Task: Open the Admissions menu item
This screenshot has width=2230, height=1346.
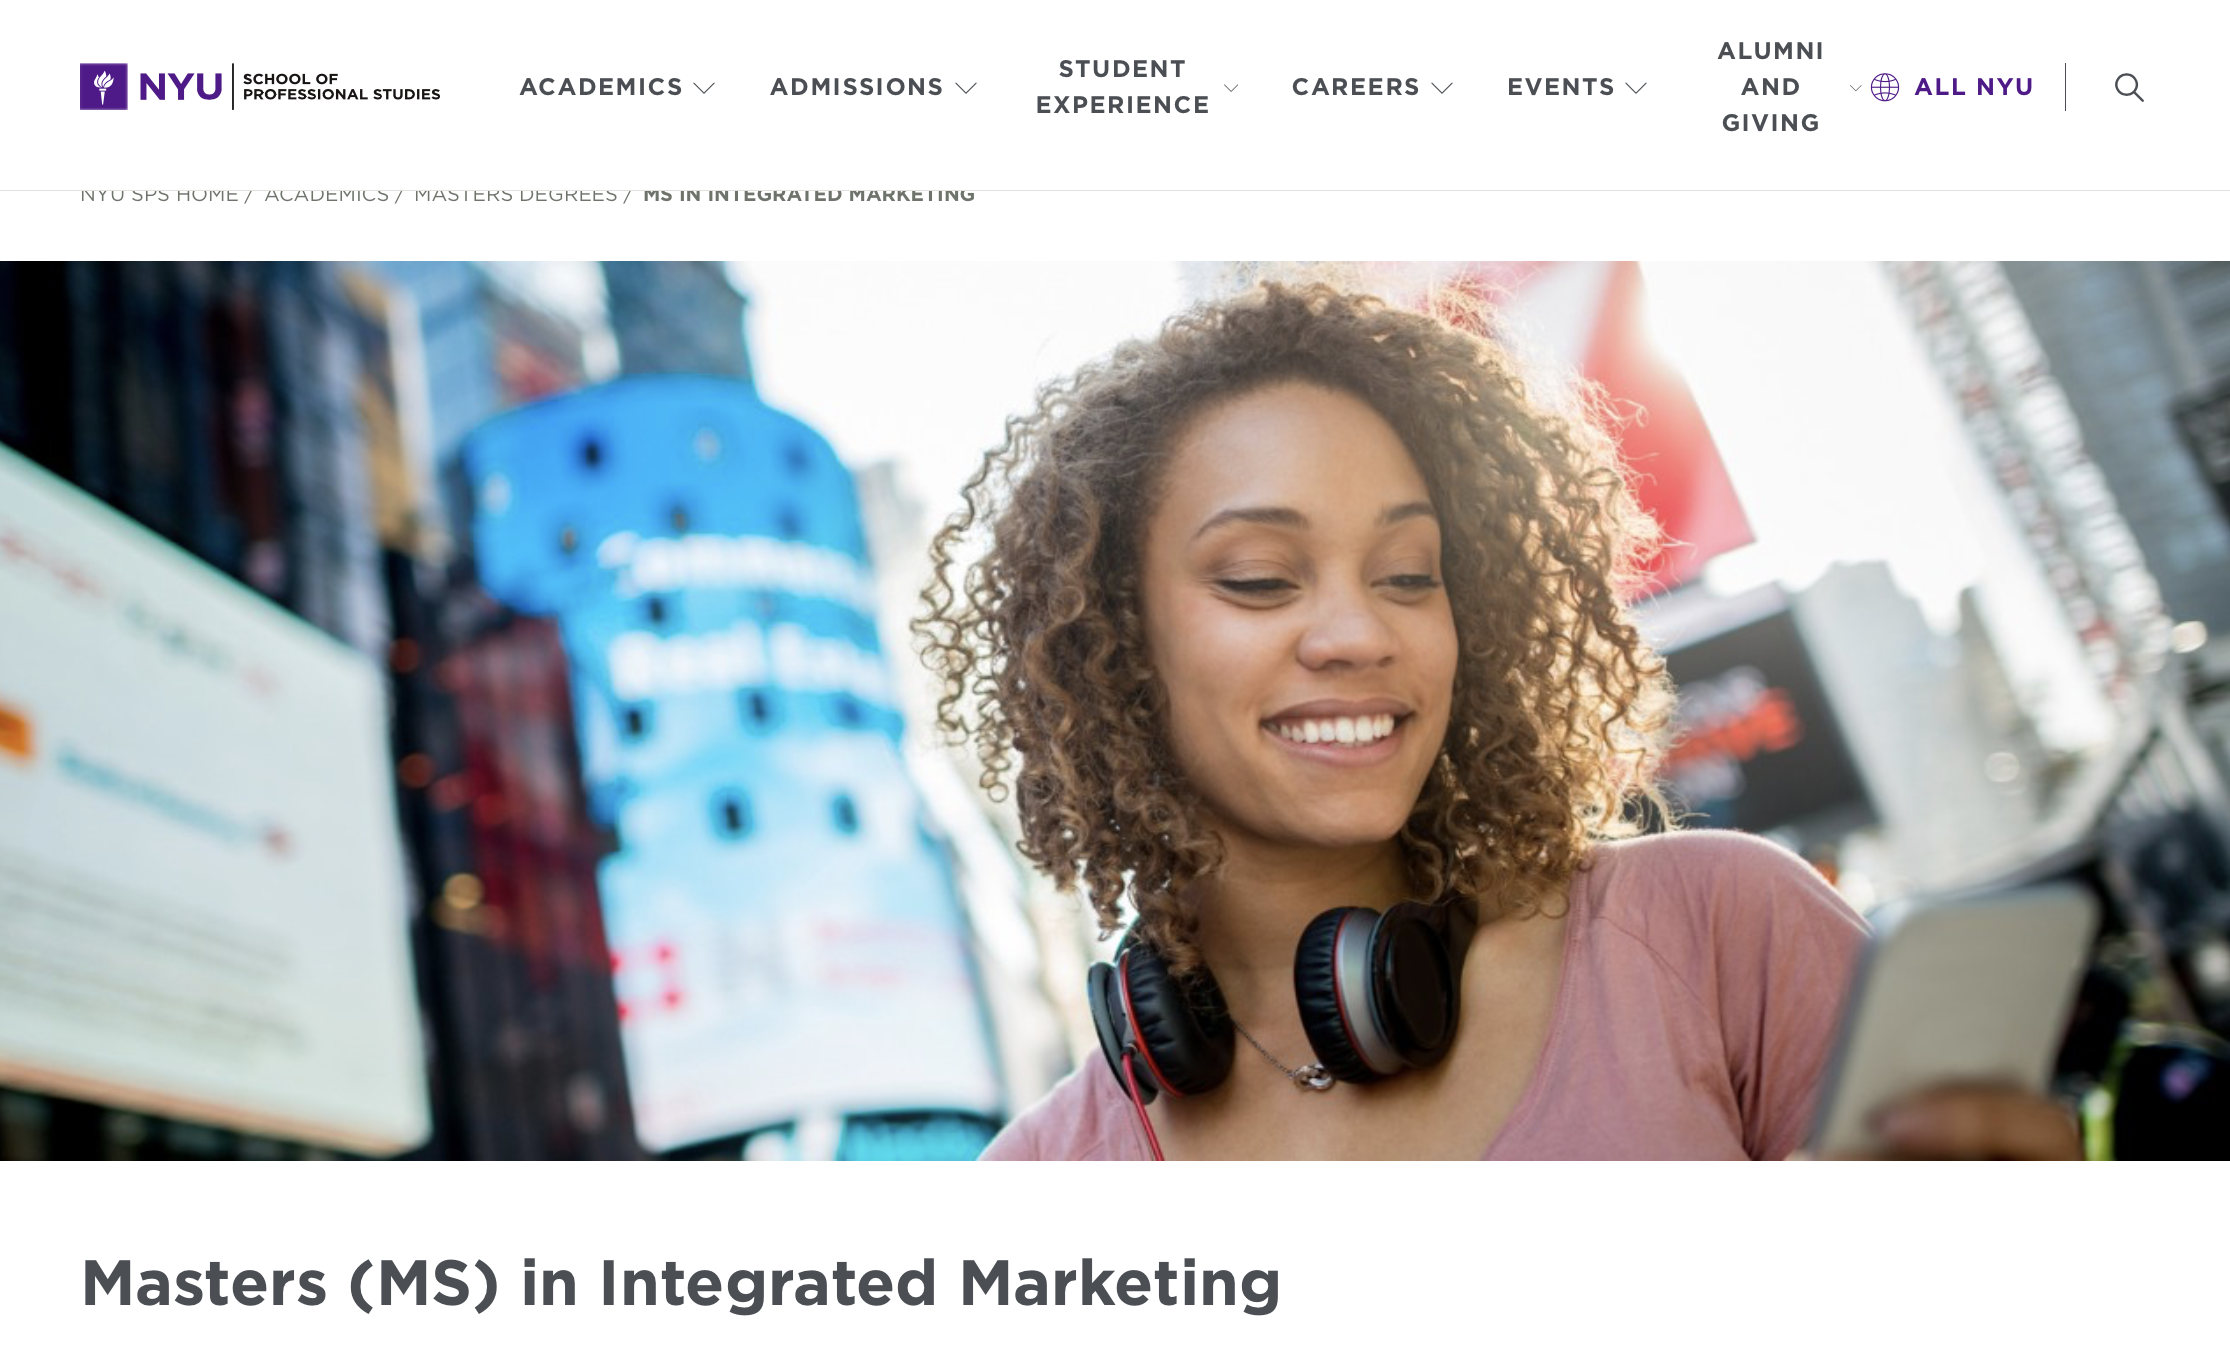Action: [x=857, y=87]
